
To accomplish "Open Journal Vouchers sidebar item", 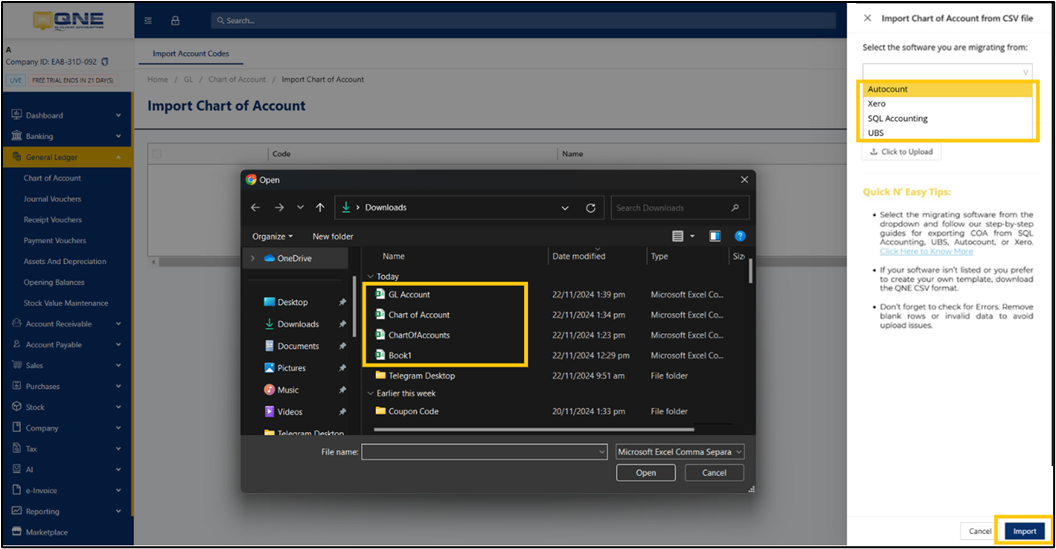I will coord(52,199).
